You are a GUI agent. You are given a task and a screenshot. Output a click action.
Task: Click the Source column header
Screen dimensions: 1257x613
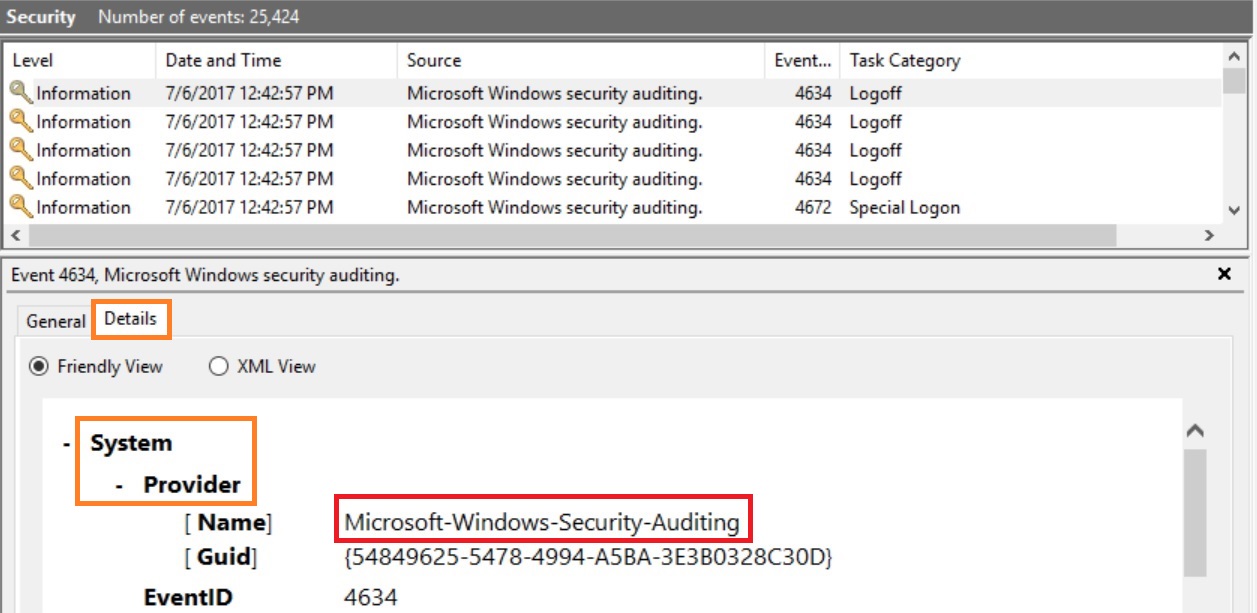tap(580, 60)
